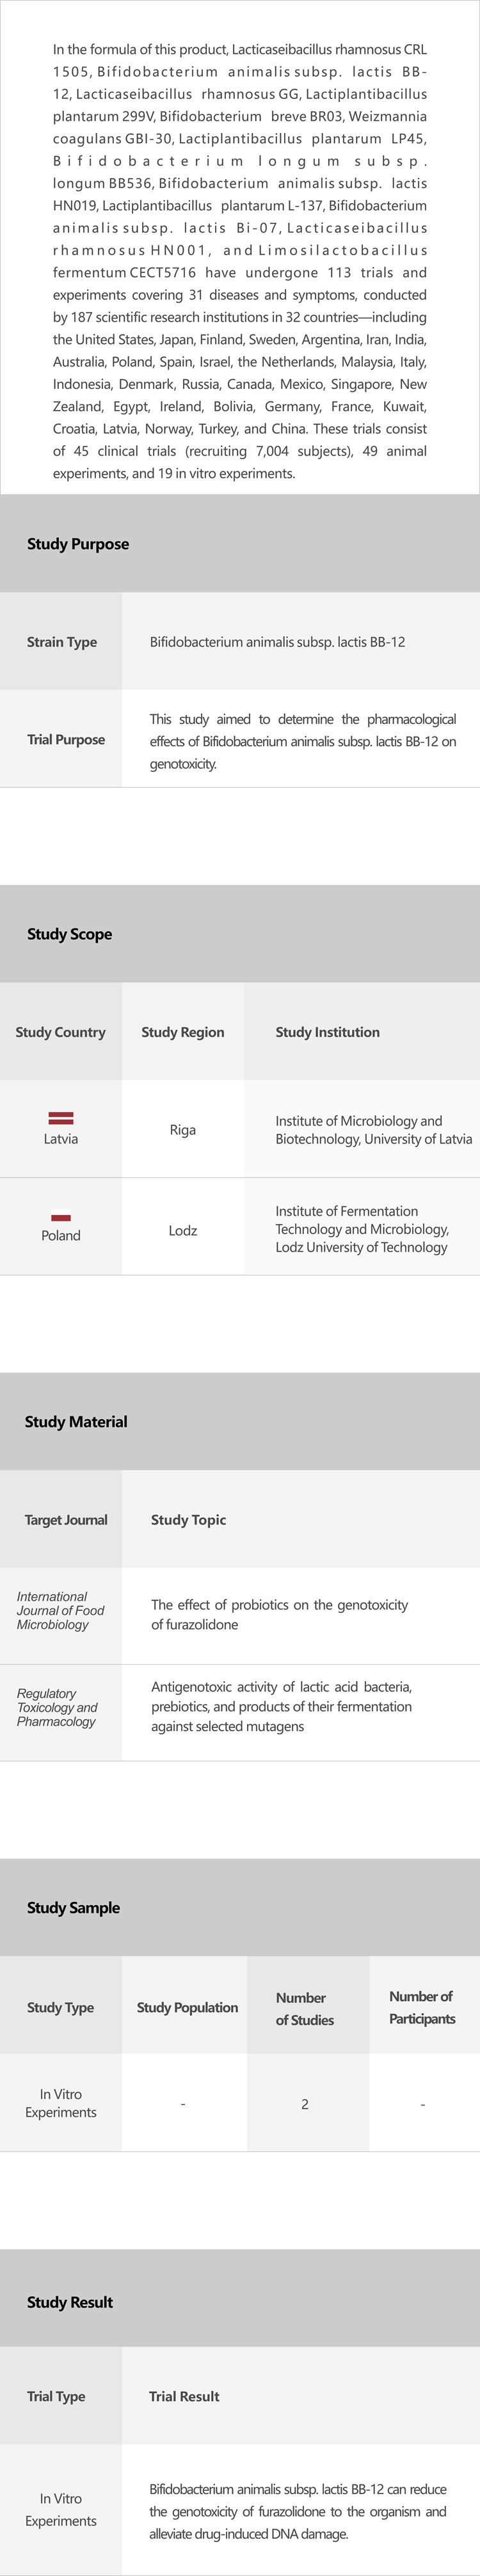Image resolution: width=480 pixels, height=2576 pixels.
Task: Click the Trial Purpose row label
Action: point(66,739)
